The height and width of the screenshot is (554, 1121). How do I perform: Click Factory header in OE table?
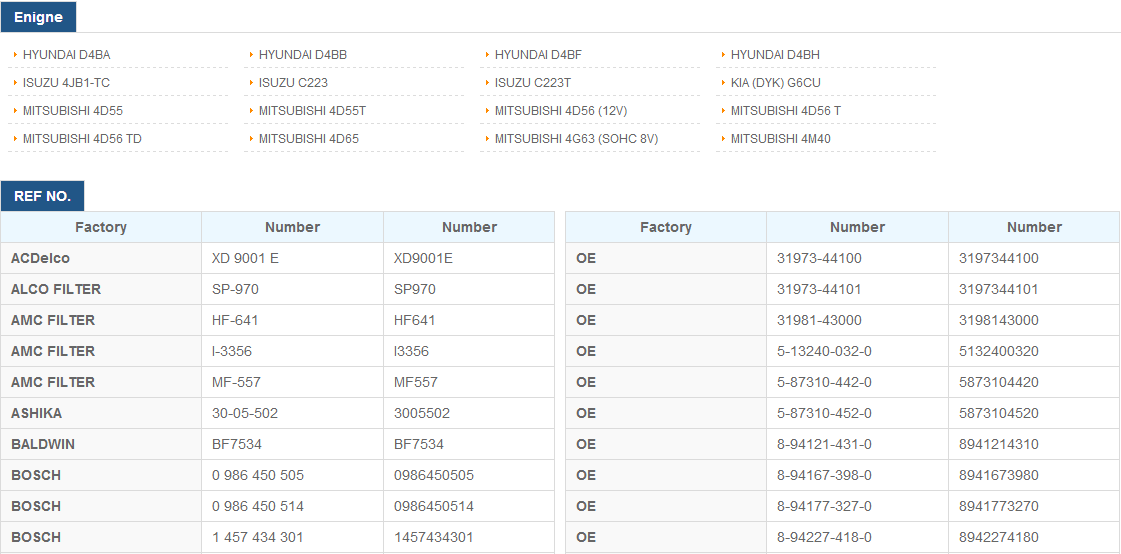coord(666,227)
